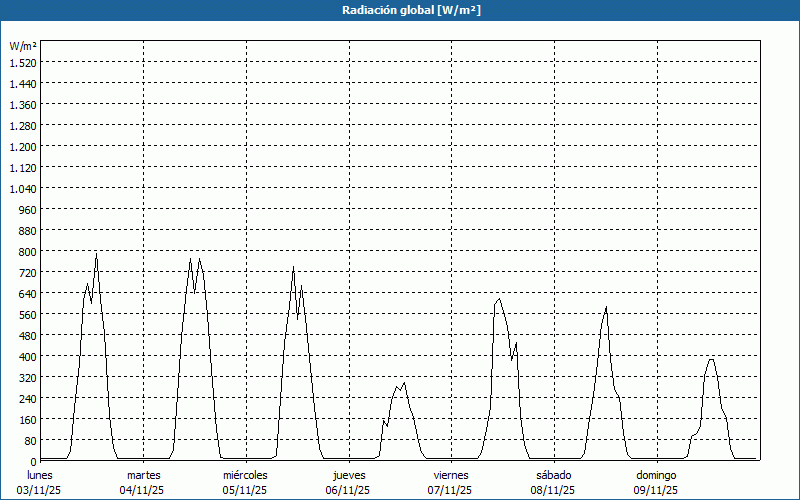Click the 09/11/25 date label
This screenshot has width=800, height=500.
[656, 490]
